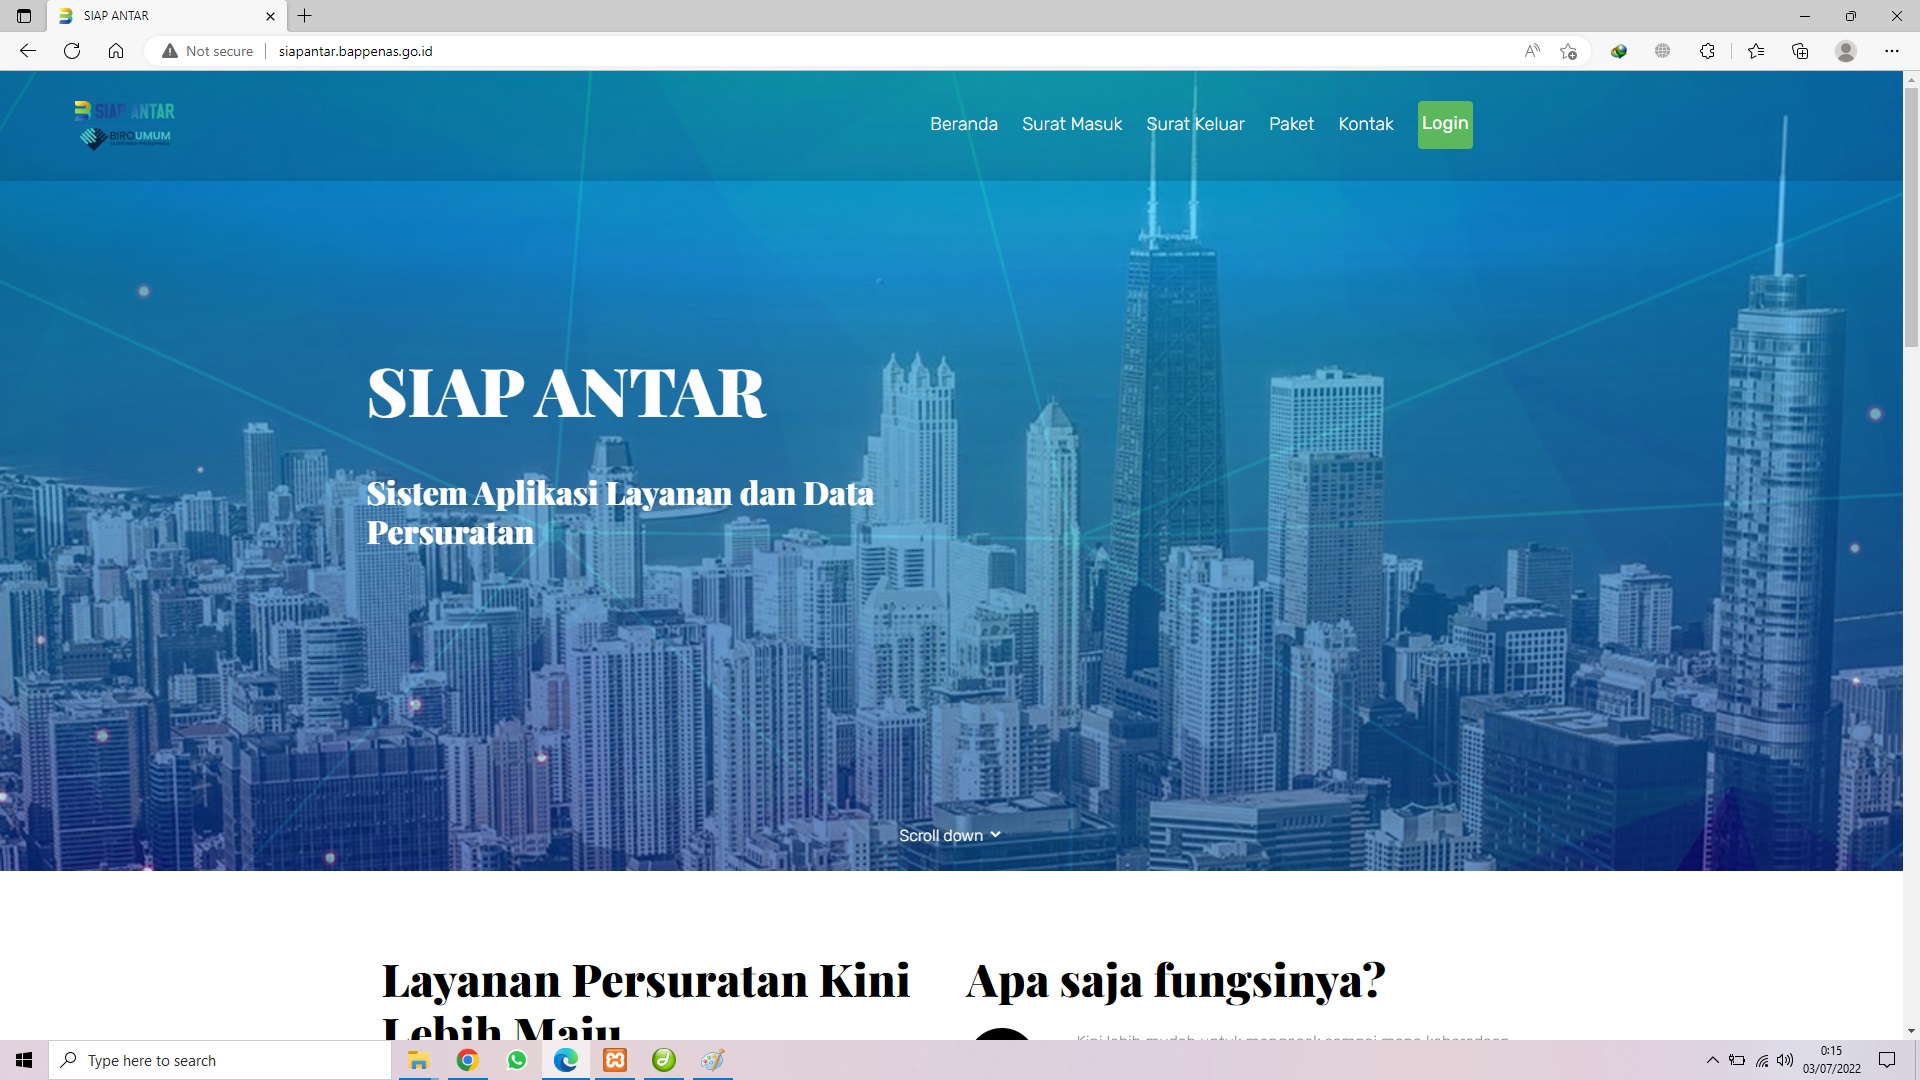The image size is (1920, 1080).
Task: Open the Surat Masuk menu item
Action: click(x=1071, y=124)
